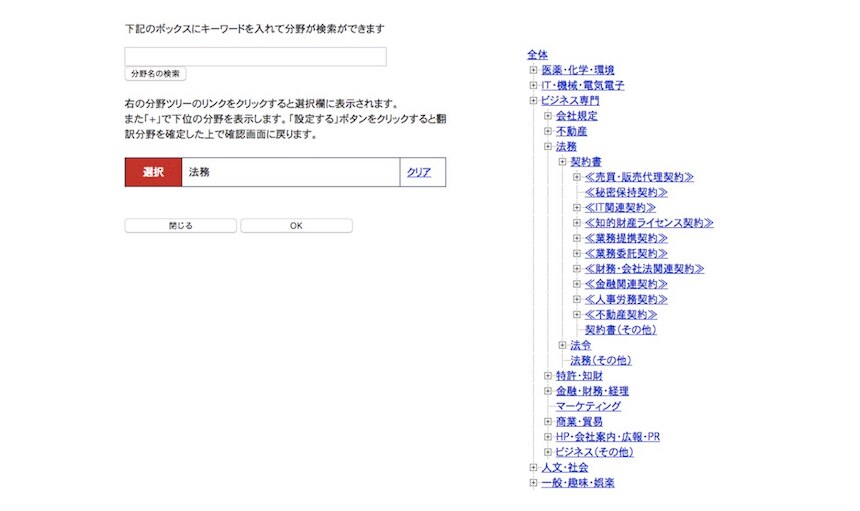860x511 pixels.
Task: Choose the 契約書(その他) link
Action: [620, 329]
